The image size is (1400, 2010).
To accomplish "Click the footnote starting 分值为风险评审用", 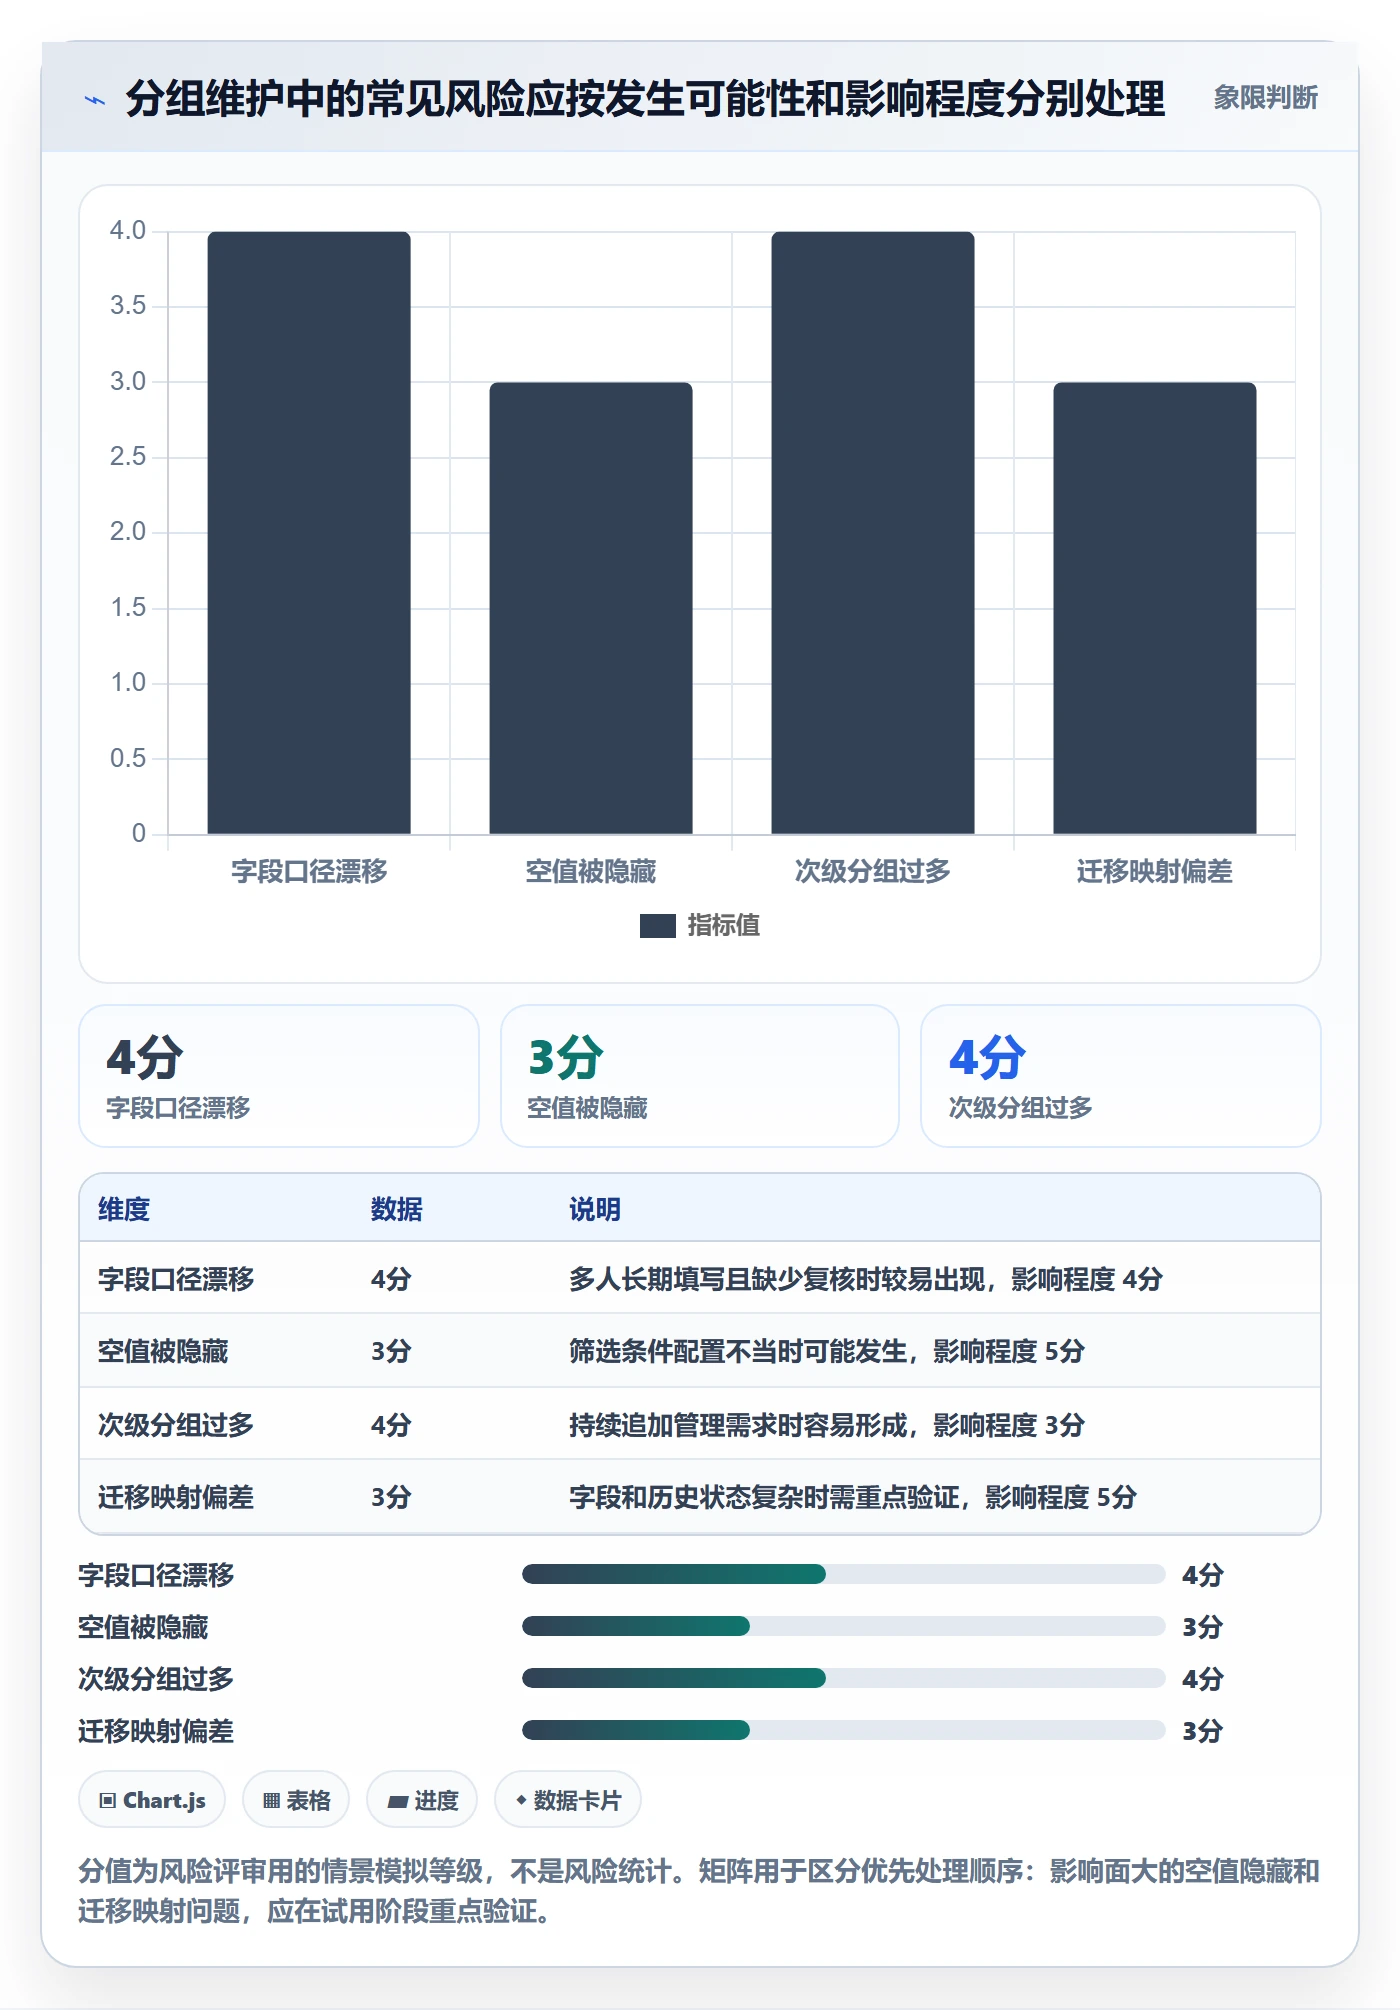I will (x=699, y=1891).
